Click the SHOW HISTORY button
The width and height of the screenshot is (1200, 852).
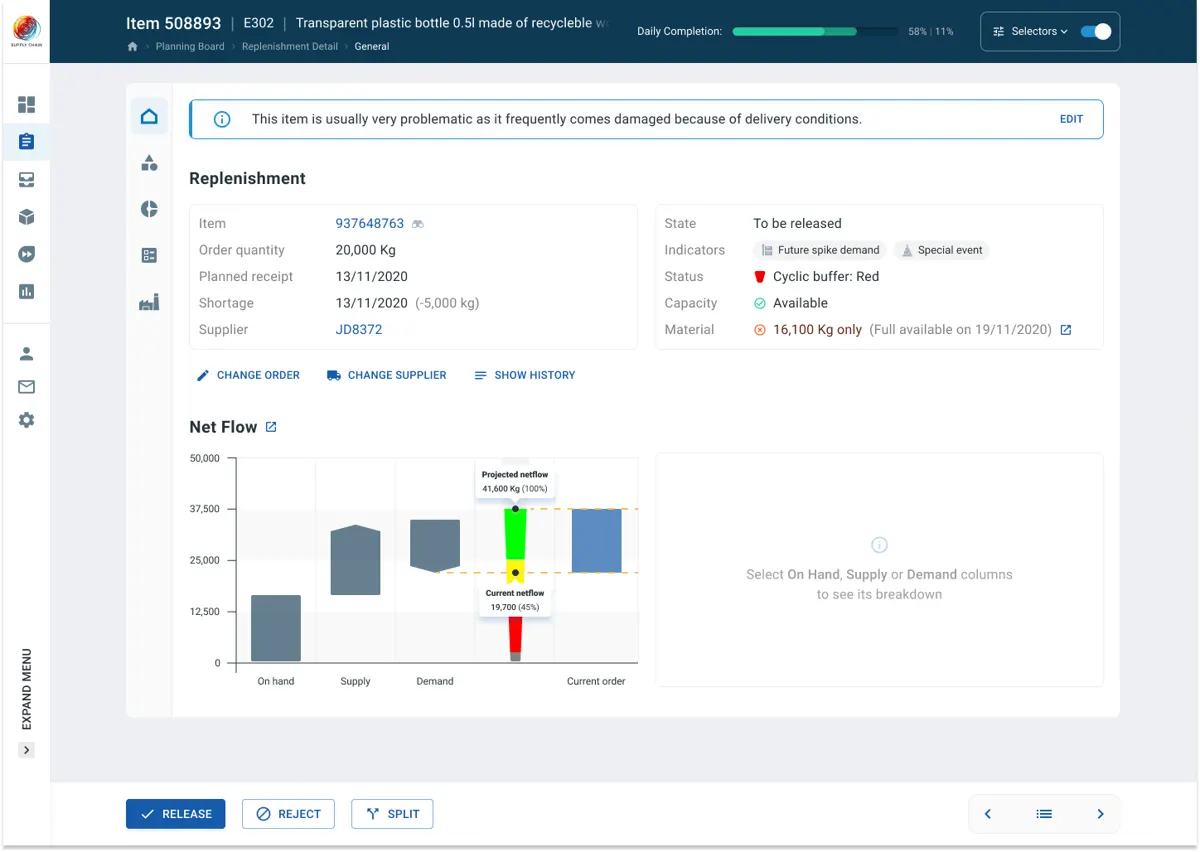click(x=525, y=375)
